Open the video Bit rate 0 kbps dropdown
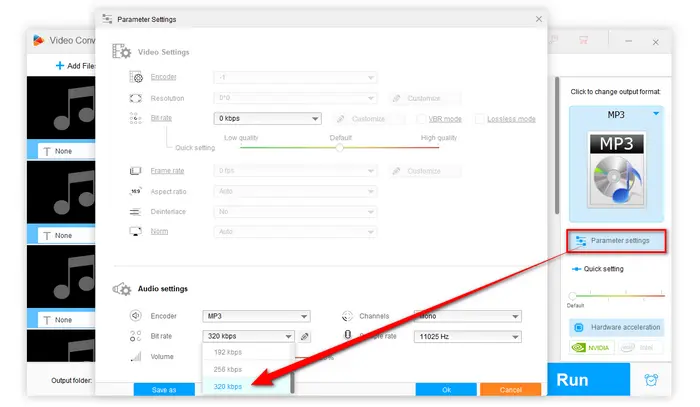700x407 pixels. 267,118
